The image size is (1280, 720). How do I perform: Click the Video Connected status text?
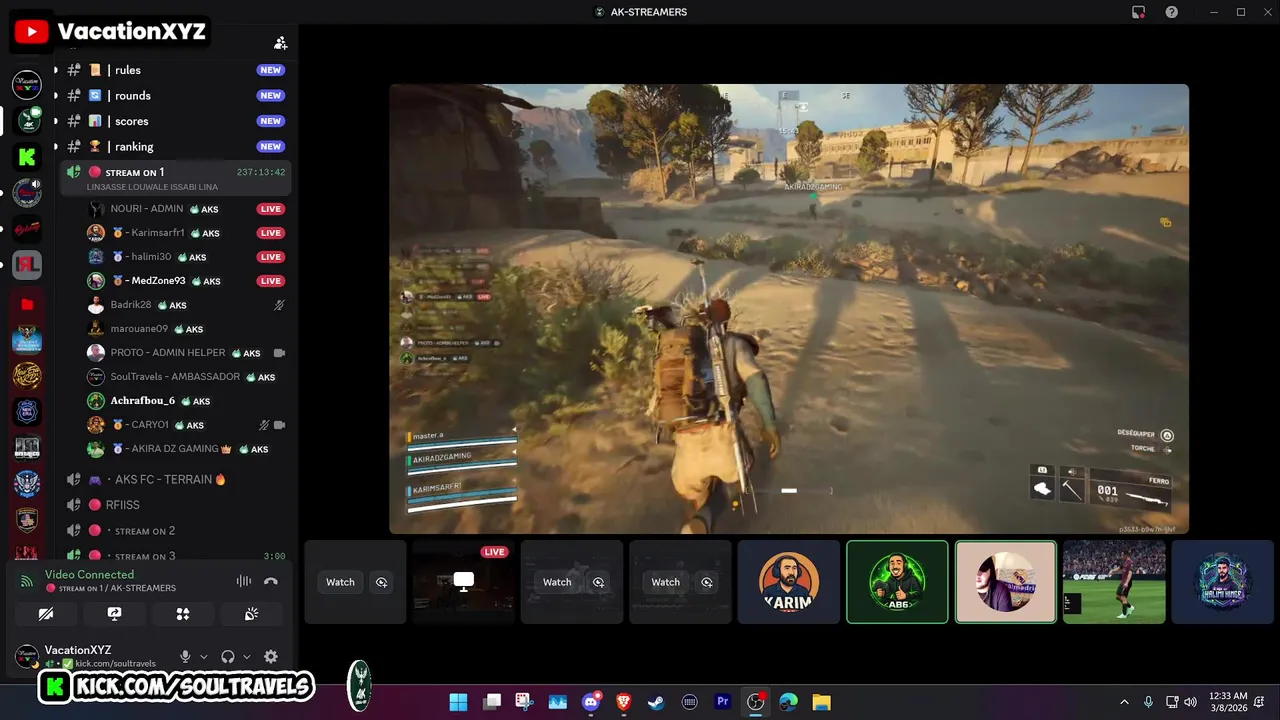coord(89,574)
